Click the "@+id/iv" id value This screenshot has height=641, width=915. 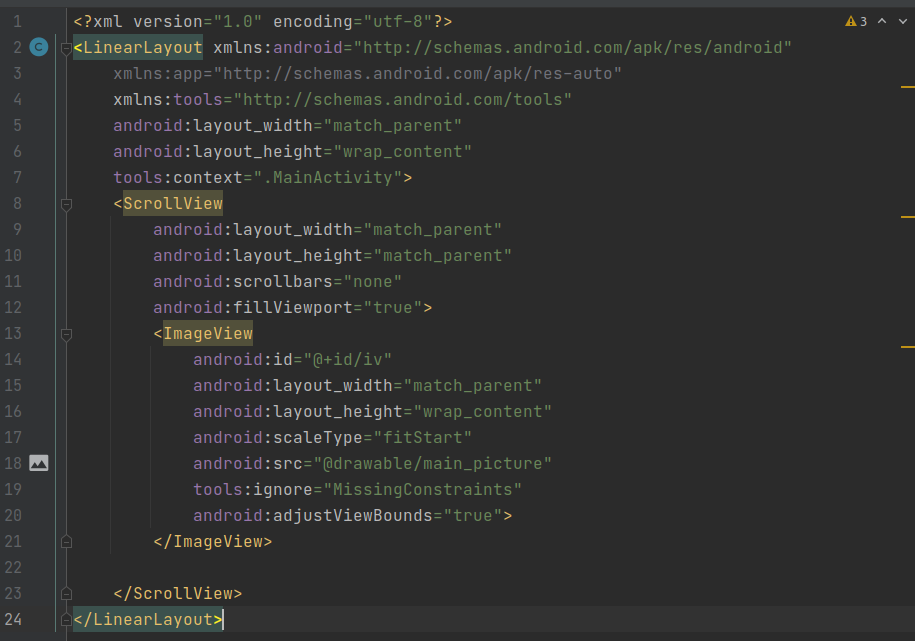347,360
